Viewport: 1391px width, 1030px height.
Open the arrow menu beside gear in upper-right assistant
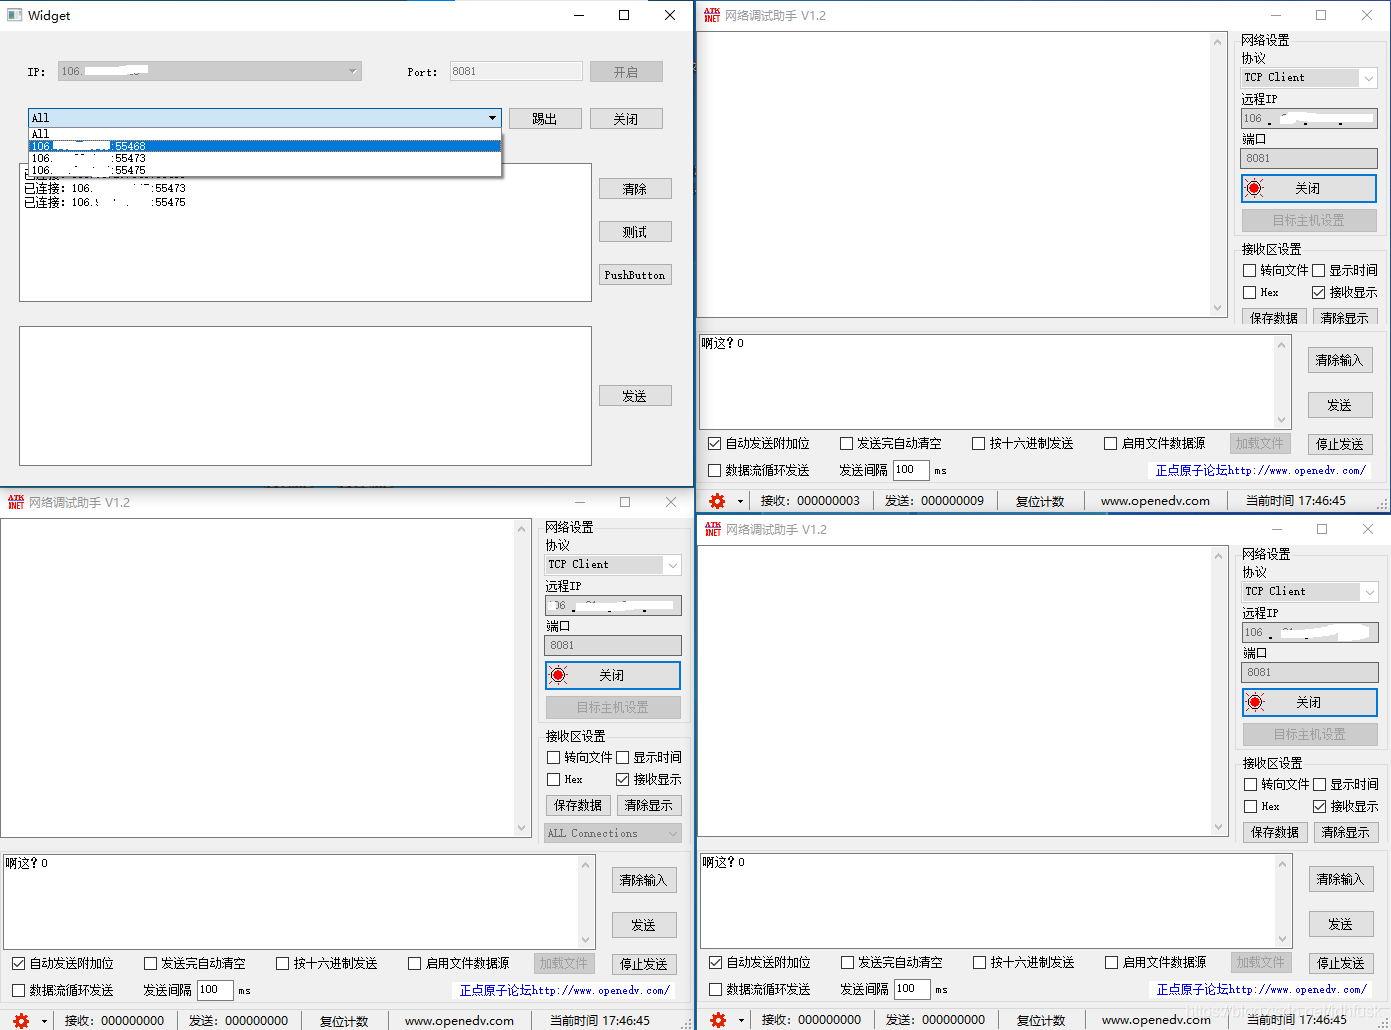(741, 502)
